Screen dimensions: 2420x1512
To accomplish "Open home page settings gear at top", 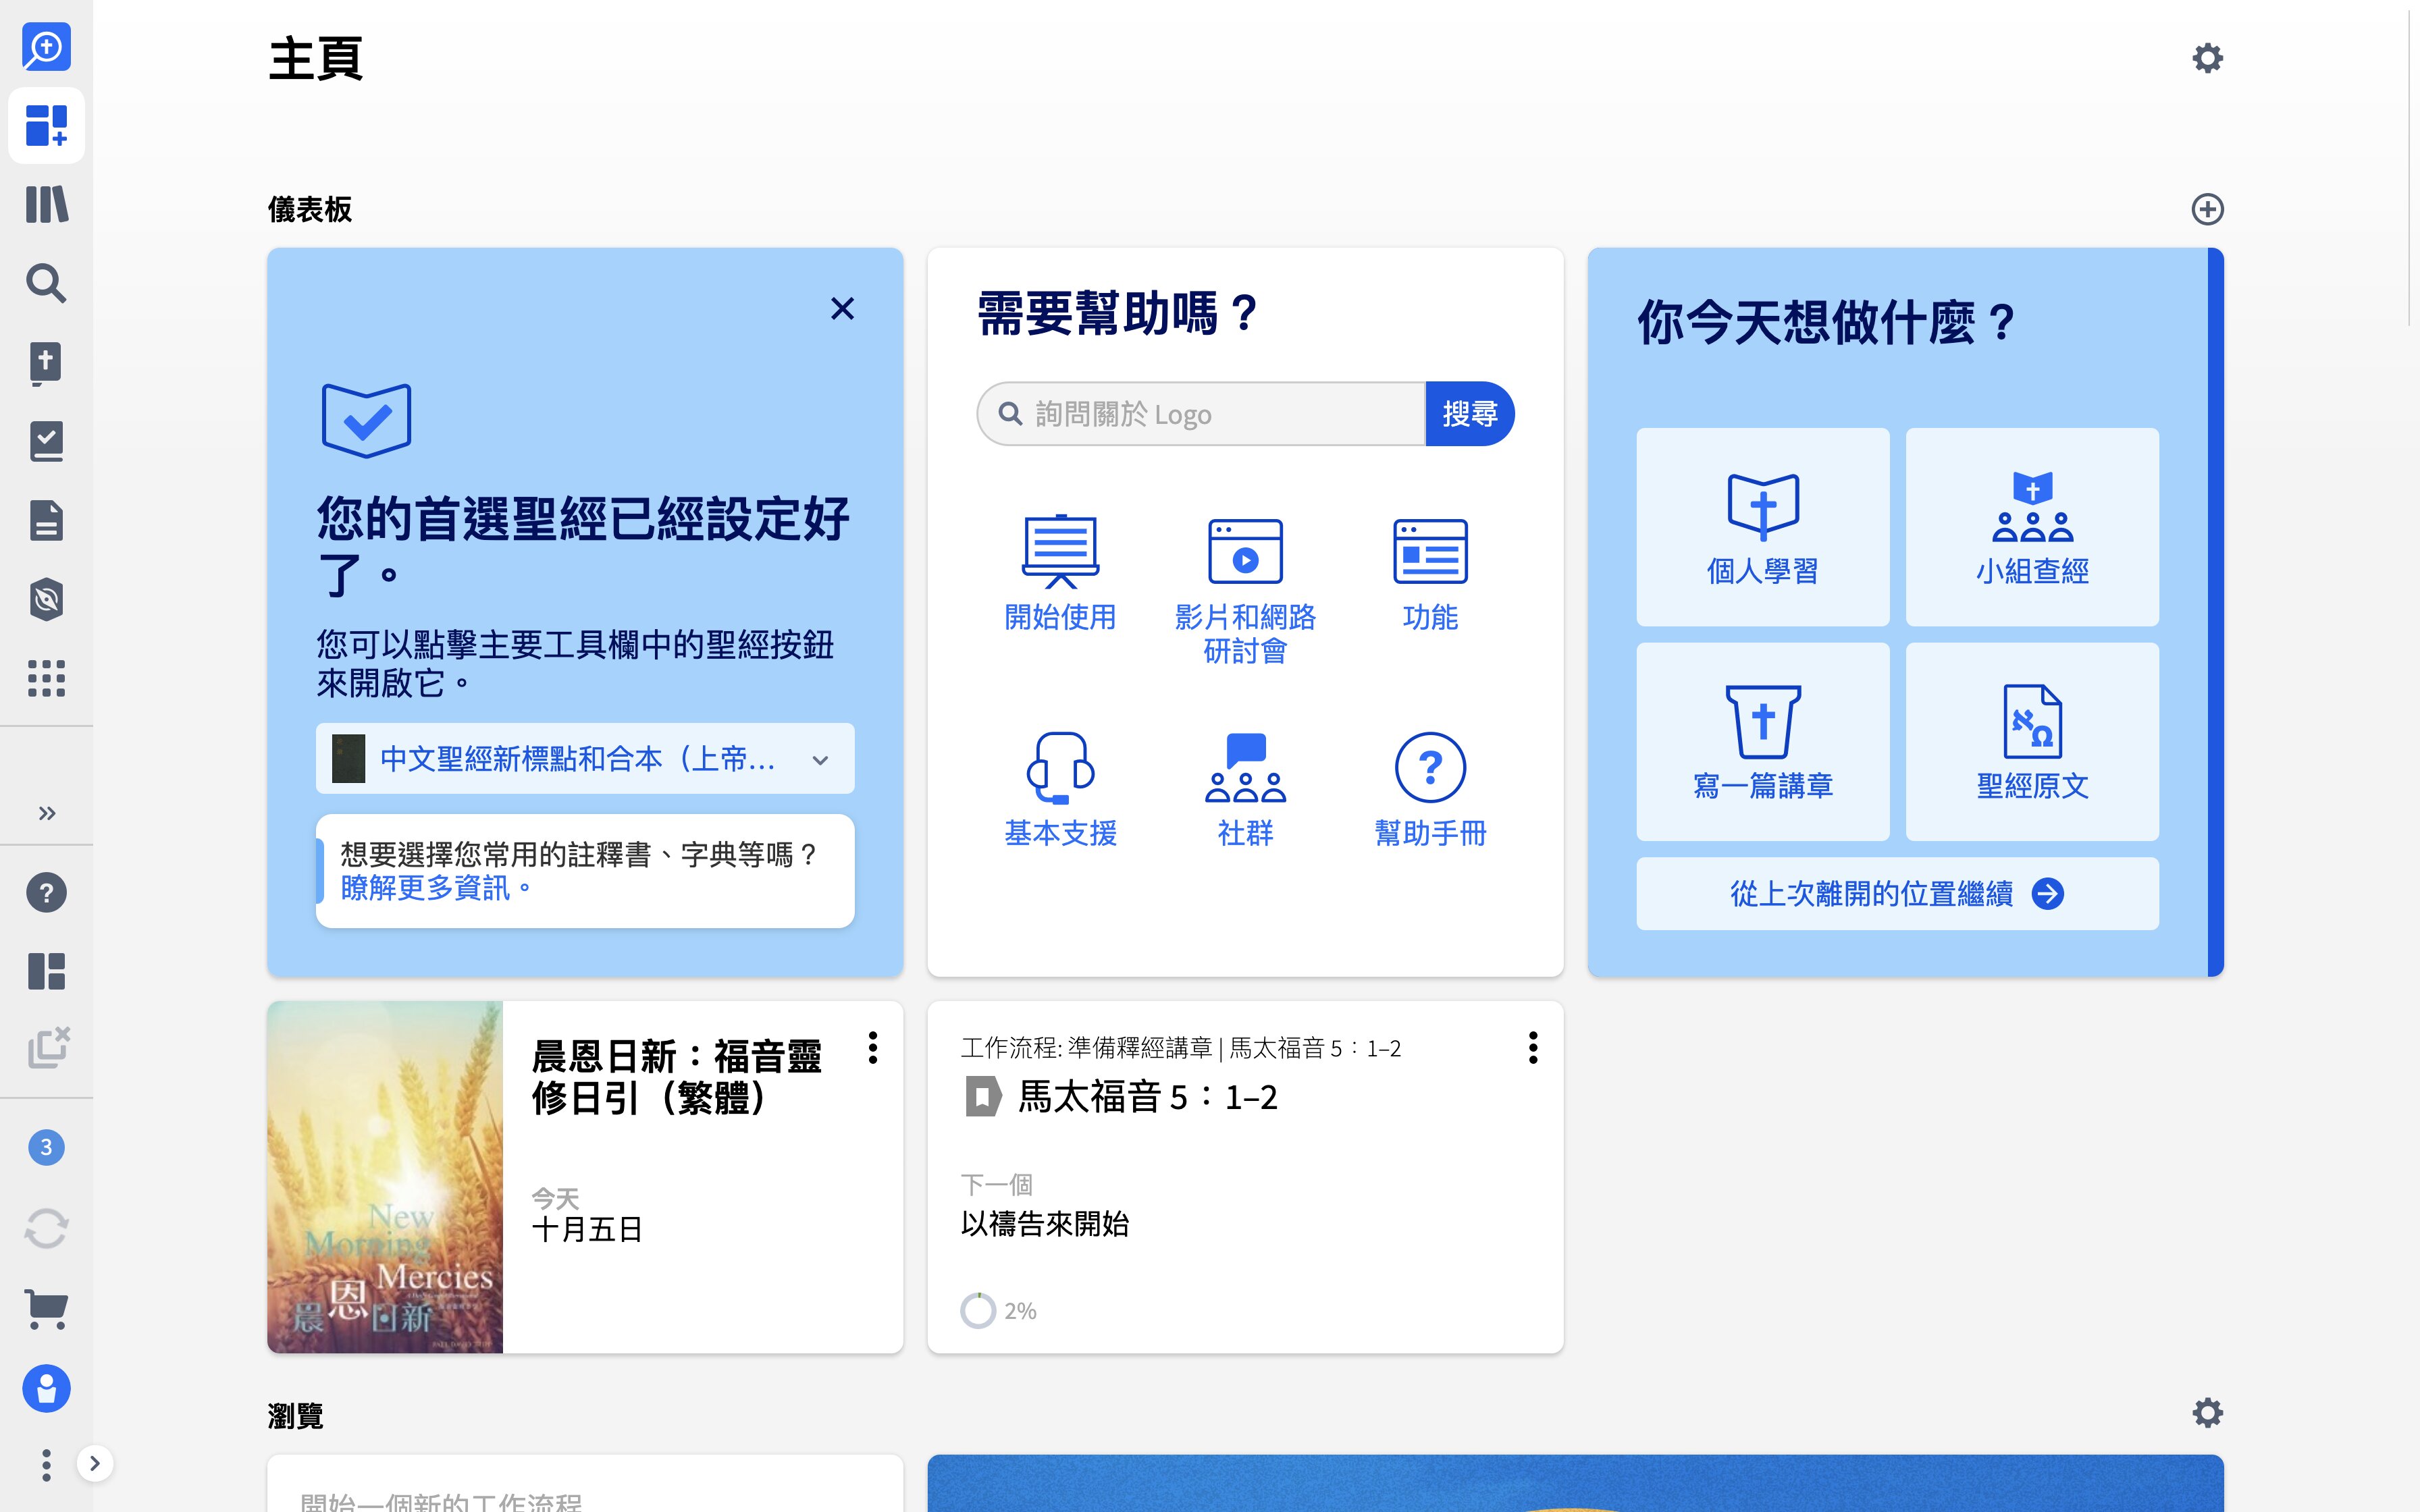I will tap(2207, 58).
